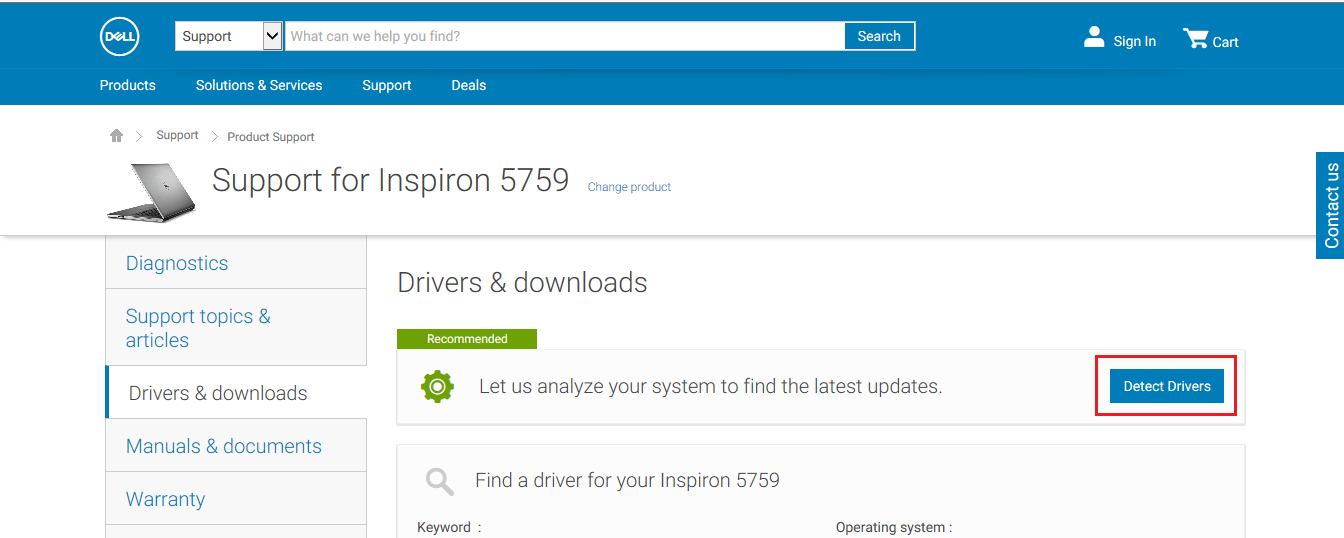Open the Contact us side tab

point(1330,205)
